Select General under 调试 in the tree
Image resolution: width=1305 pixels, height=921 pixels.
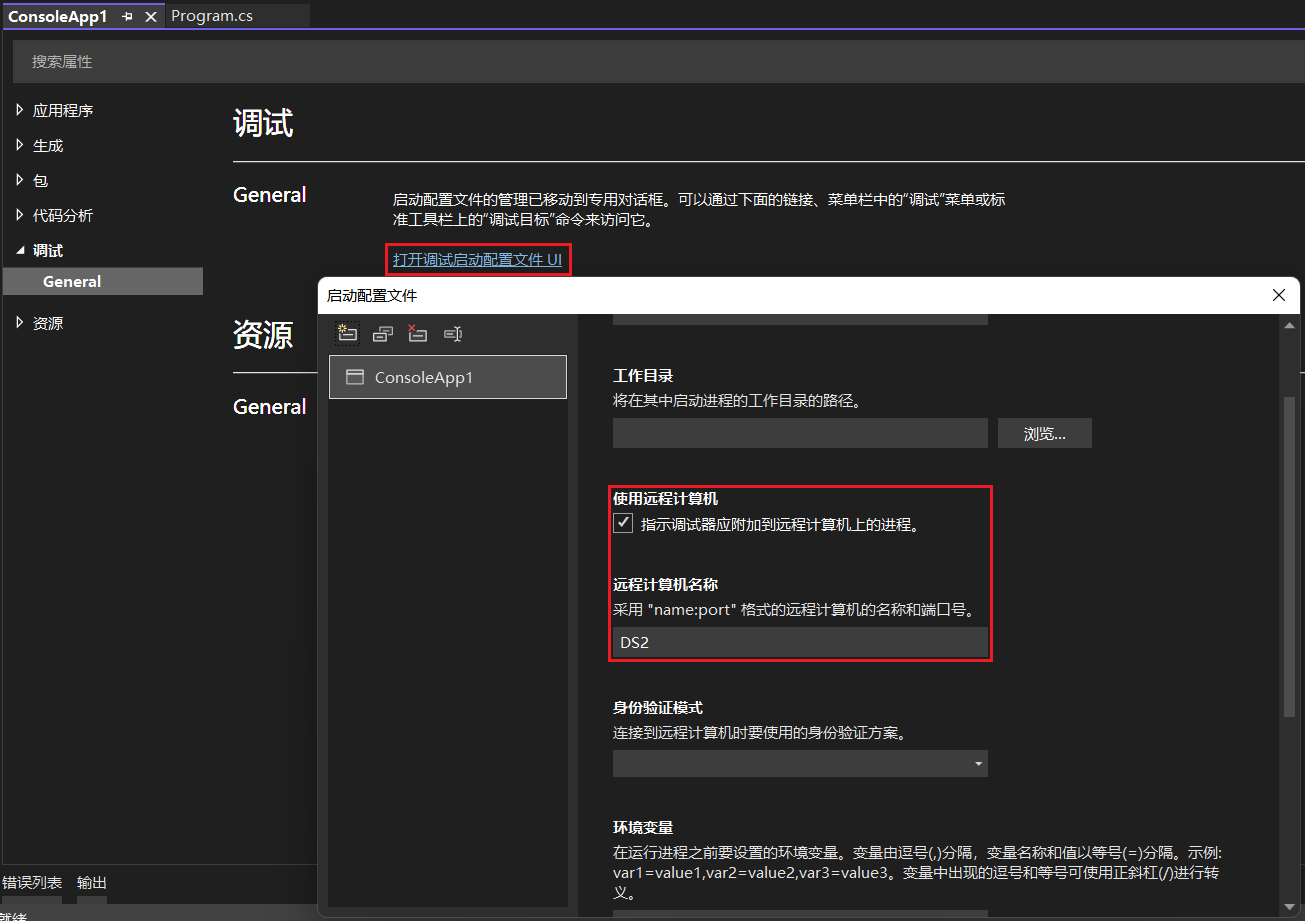pyautogui.click(x=103, y=282)
